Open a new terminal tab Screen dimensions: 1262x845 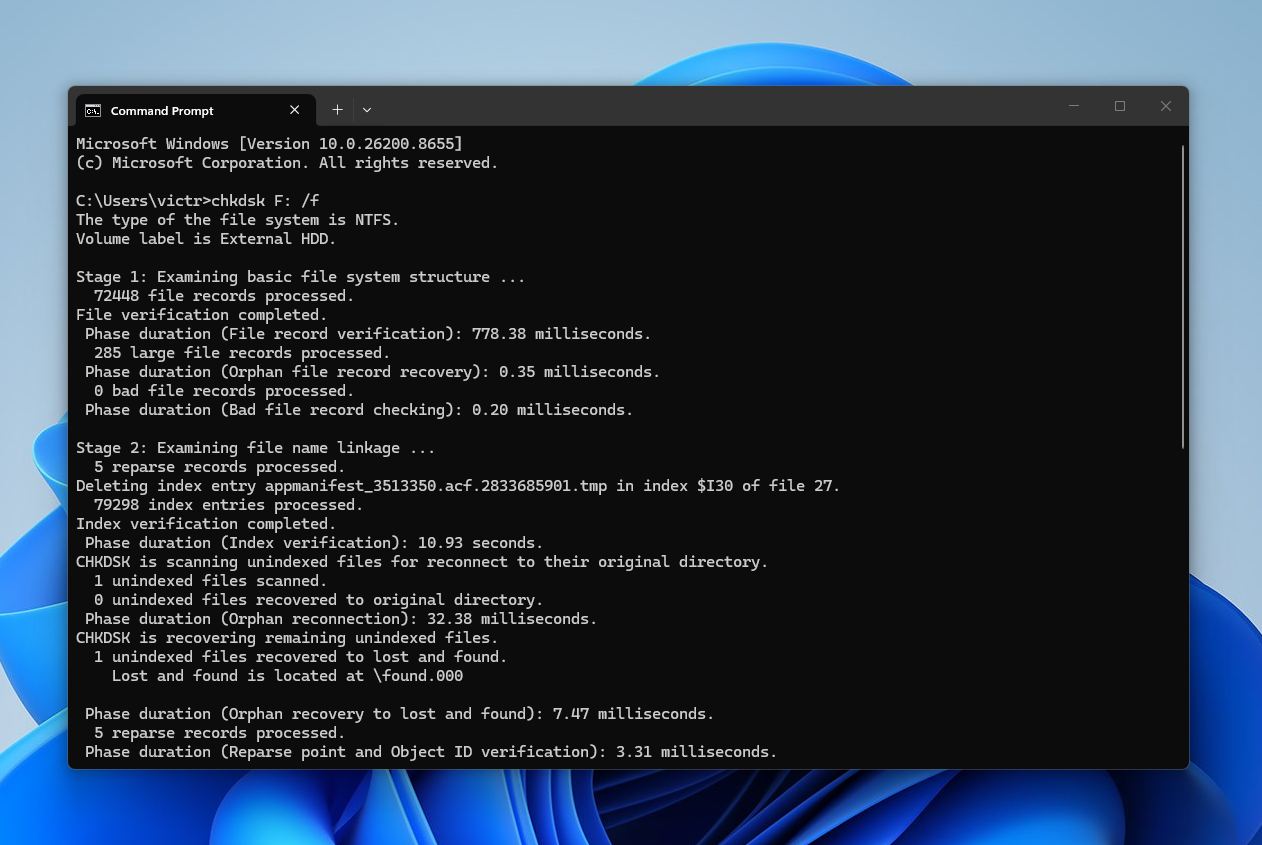coord(337,110)
